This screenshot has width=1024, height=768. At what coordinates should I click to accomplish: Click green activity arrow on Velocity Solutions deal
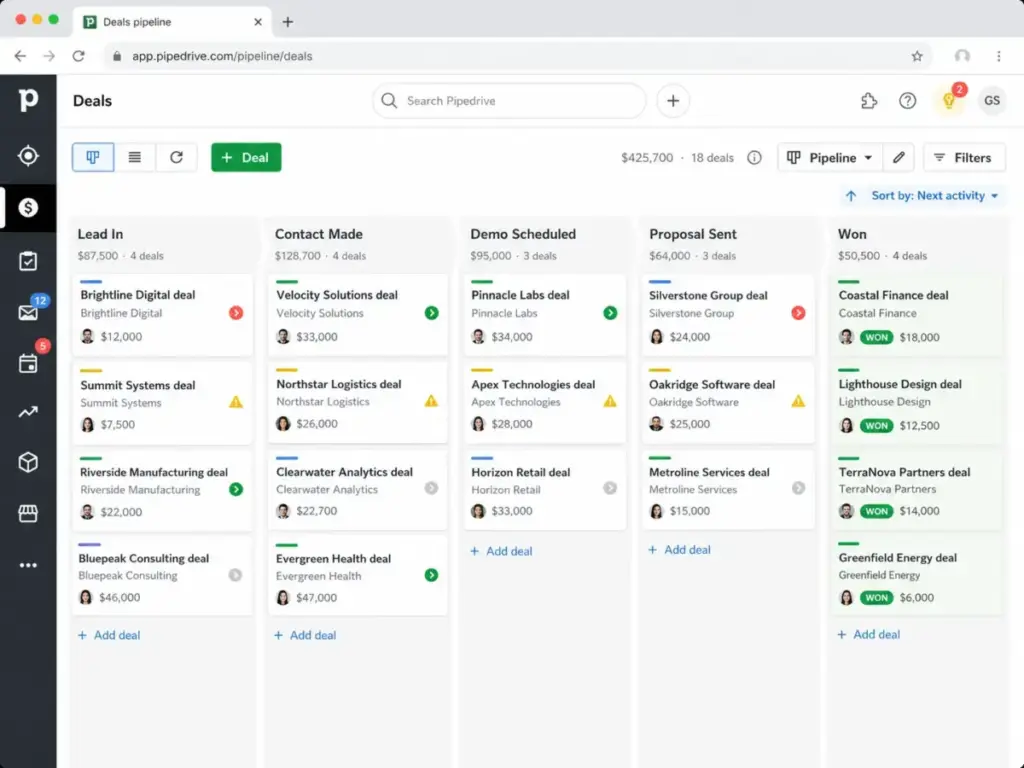(431, 313)
